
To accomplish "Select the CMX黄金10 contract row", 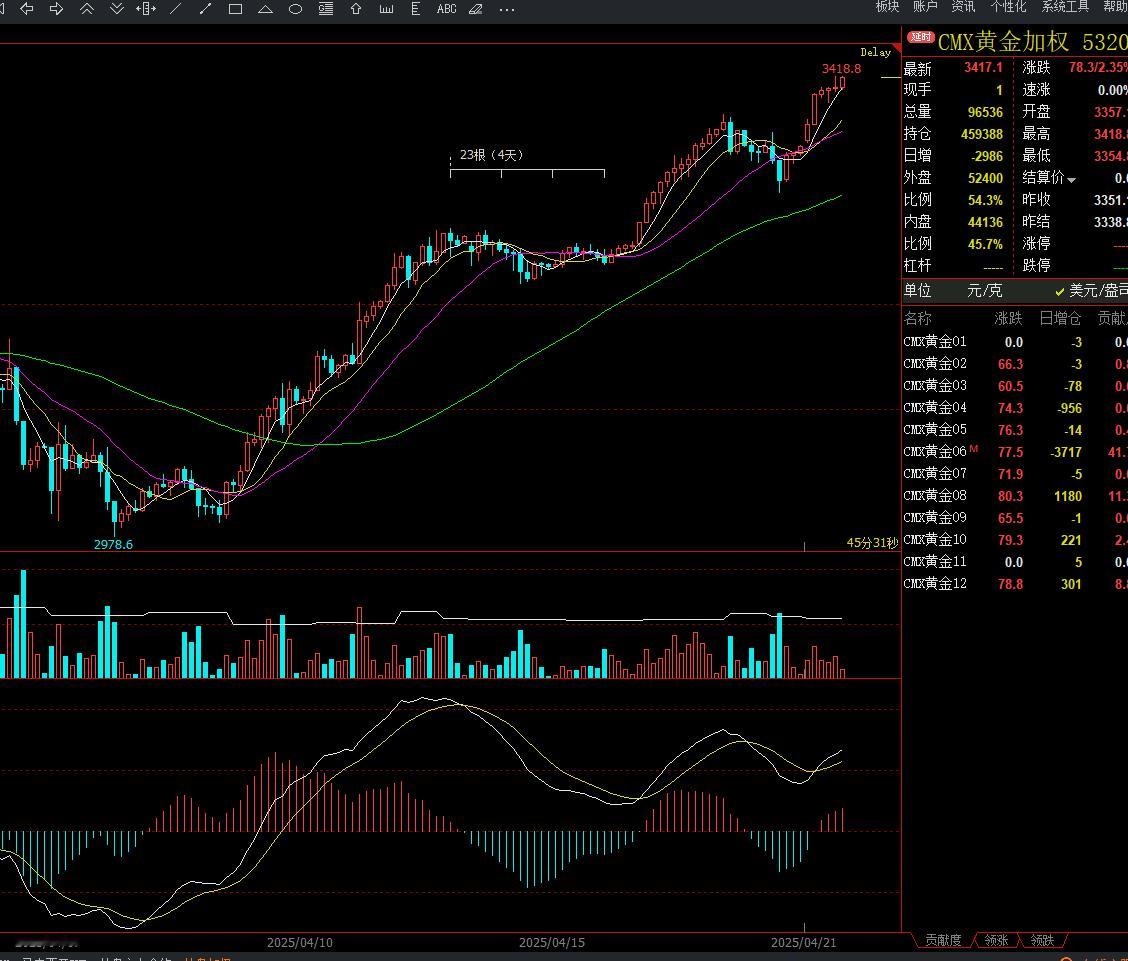I will (1015, 539).
